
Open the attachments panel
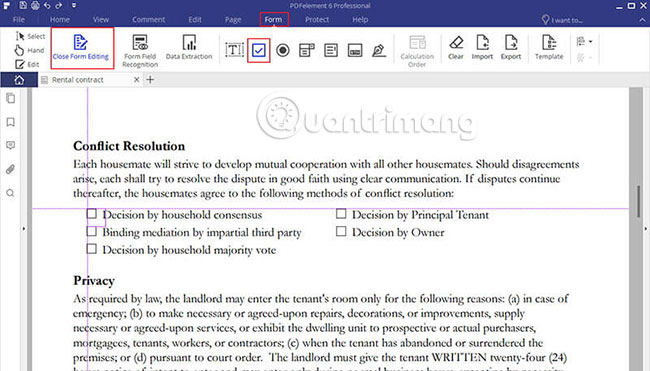[x=11, y=169]
